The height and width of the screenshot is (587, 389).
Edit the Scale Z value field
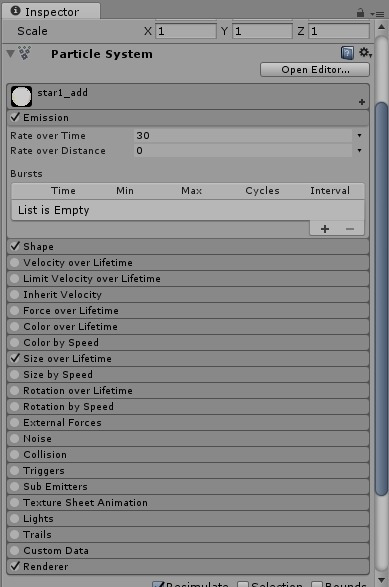click(339, 31)
